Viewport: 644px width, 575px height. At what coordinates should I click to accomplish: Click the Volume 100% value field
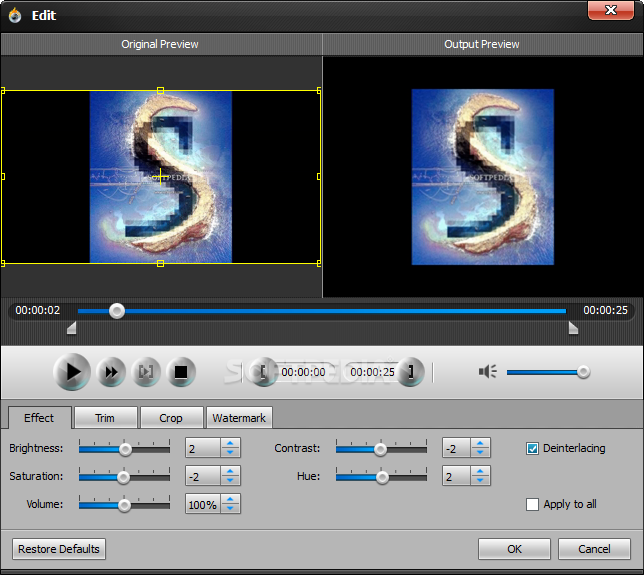pos(203,504)
